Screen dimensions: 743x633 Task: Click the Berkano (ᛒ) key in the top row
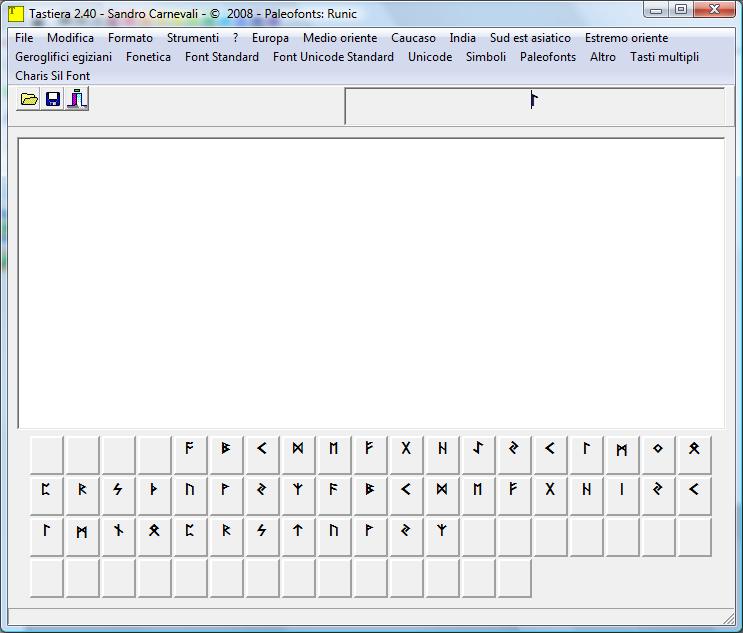226,455
